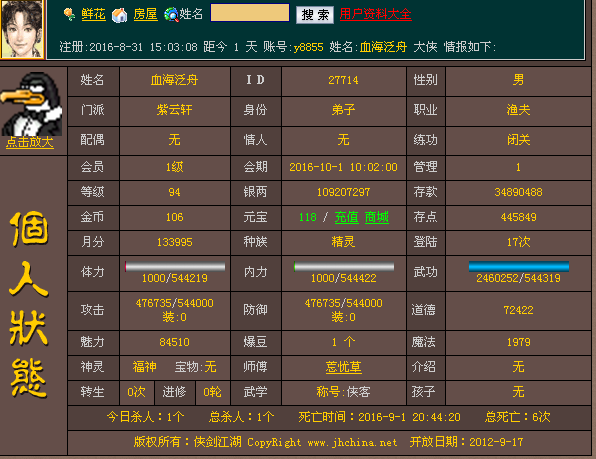This screenshot has height=459, width=596.
Task: Click the blue 武功 progress bar
Action: tap(519, 266)
